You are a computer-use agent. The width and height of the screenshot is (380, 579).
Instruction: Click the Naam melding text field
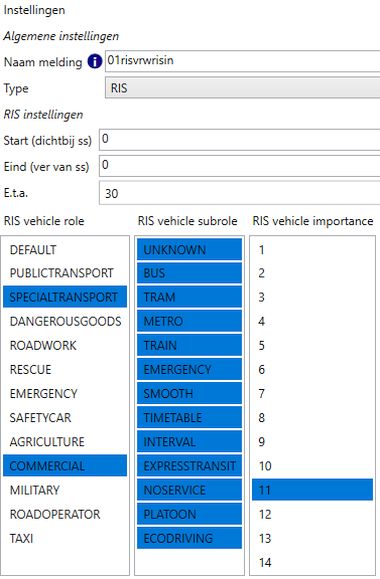coord(243,61)
